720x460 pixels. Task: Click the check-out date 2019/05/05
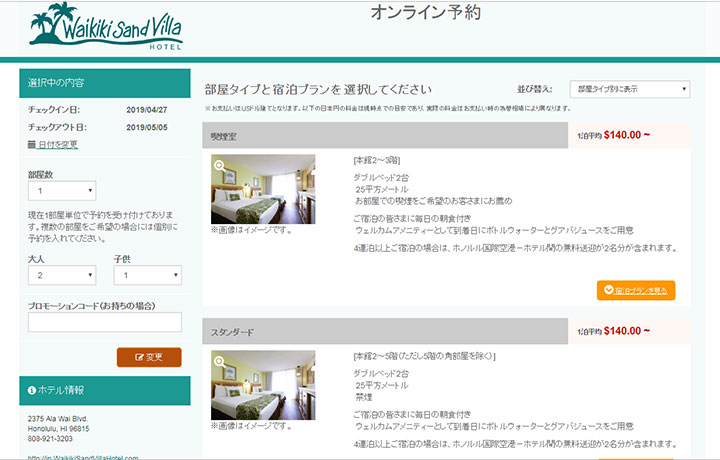point(147,128)
